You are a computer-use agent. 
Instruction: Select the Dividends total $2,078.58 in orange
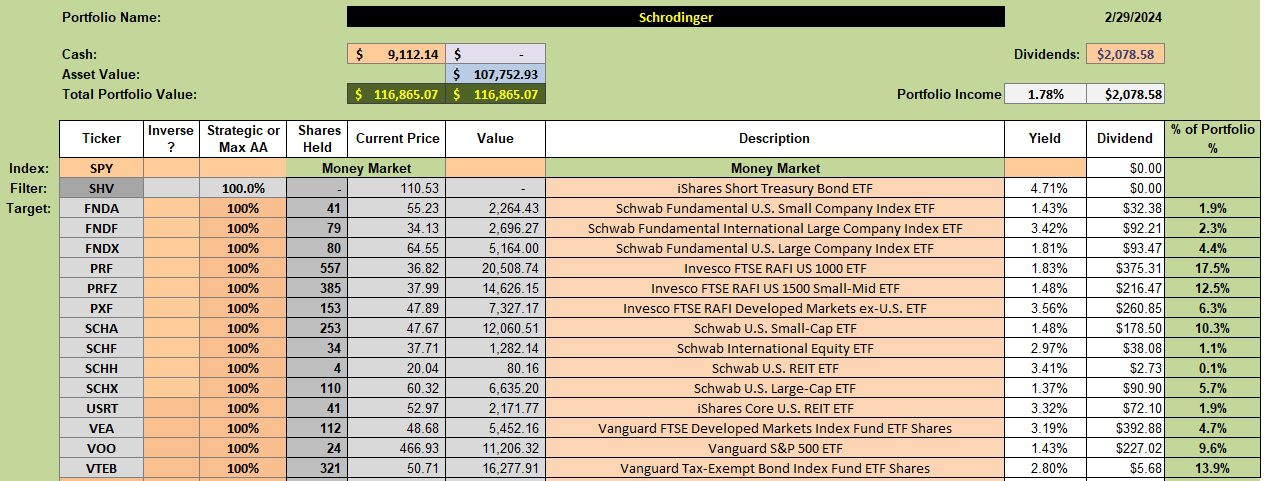click(x=1125, y=54)
